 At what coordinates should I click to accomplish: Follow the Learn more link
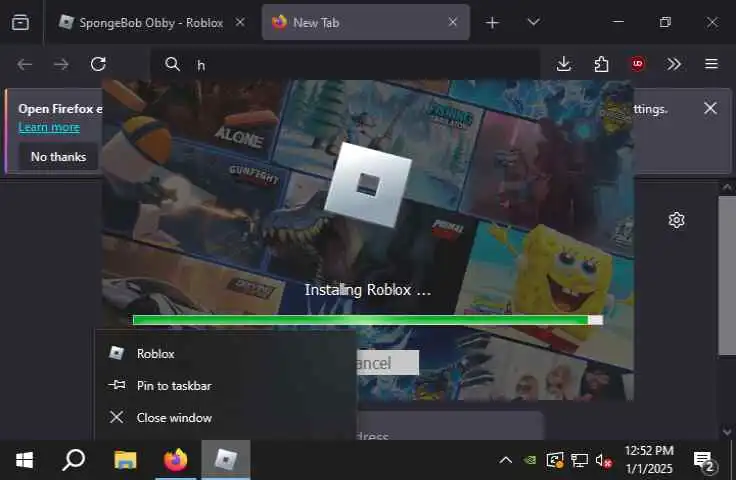(x=49, y=128)
